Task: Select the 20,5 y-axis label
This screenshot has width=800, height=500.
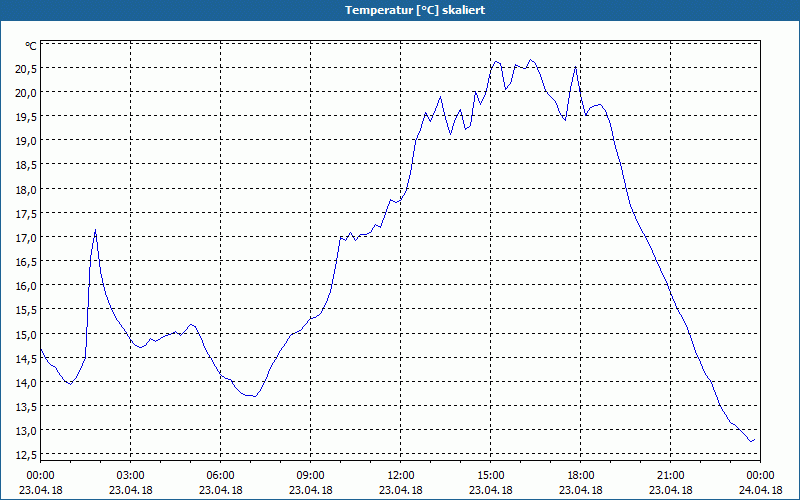Action: 26,70
